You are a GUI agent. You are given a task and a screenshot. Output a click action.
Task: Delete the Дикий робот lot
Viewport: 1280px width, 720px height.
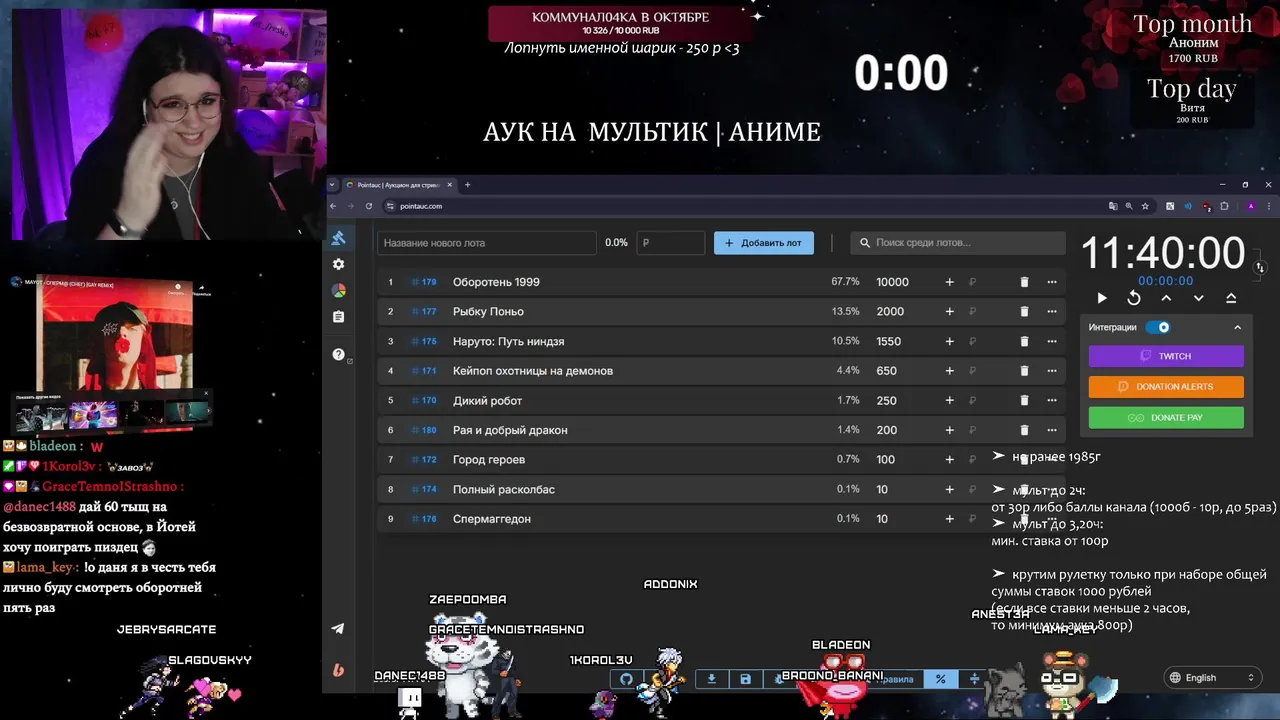pyautogui.click(x=1024, y=401)
